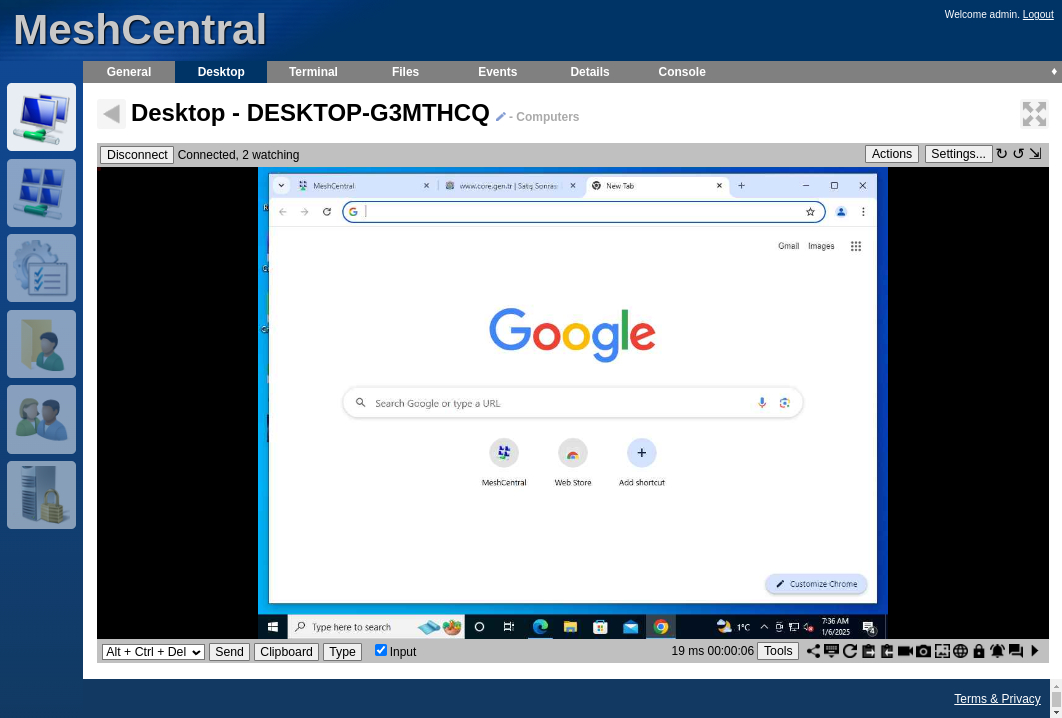Click the globe icon in bottom toolbar

click(x=960, y=651)
